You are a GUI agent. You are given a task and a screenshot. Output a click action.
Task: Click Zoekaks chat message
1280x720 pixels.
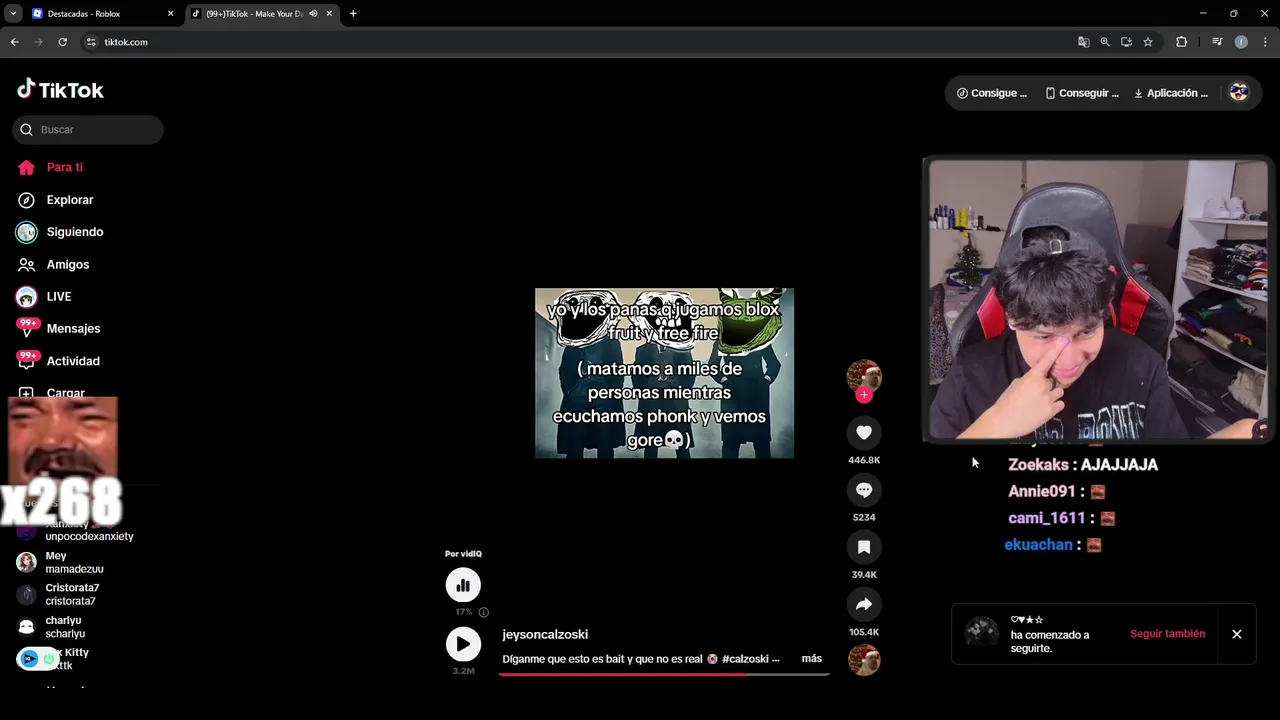1083,465
